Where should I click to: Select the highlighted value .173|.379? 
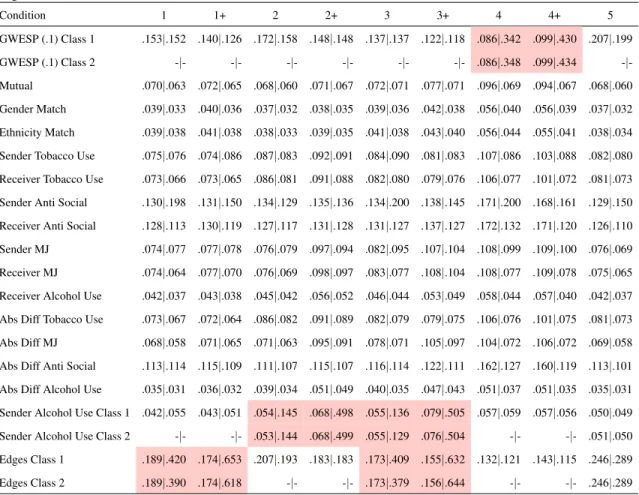click(x=387, y=483)
